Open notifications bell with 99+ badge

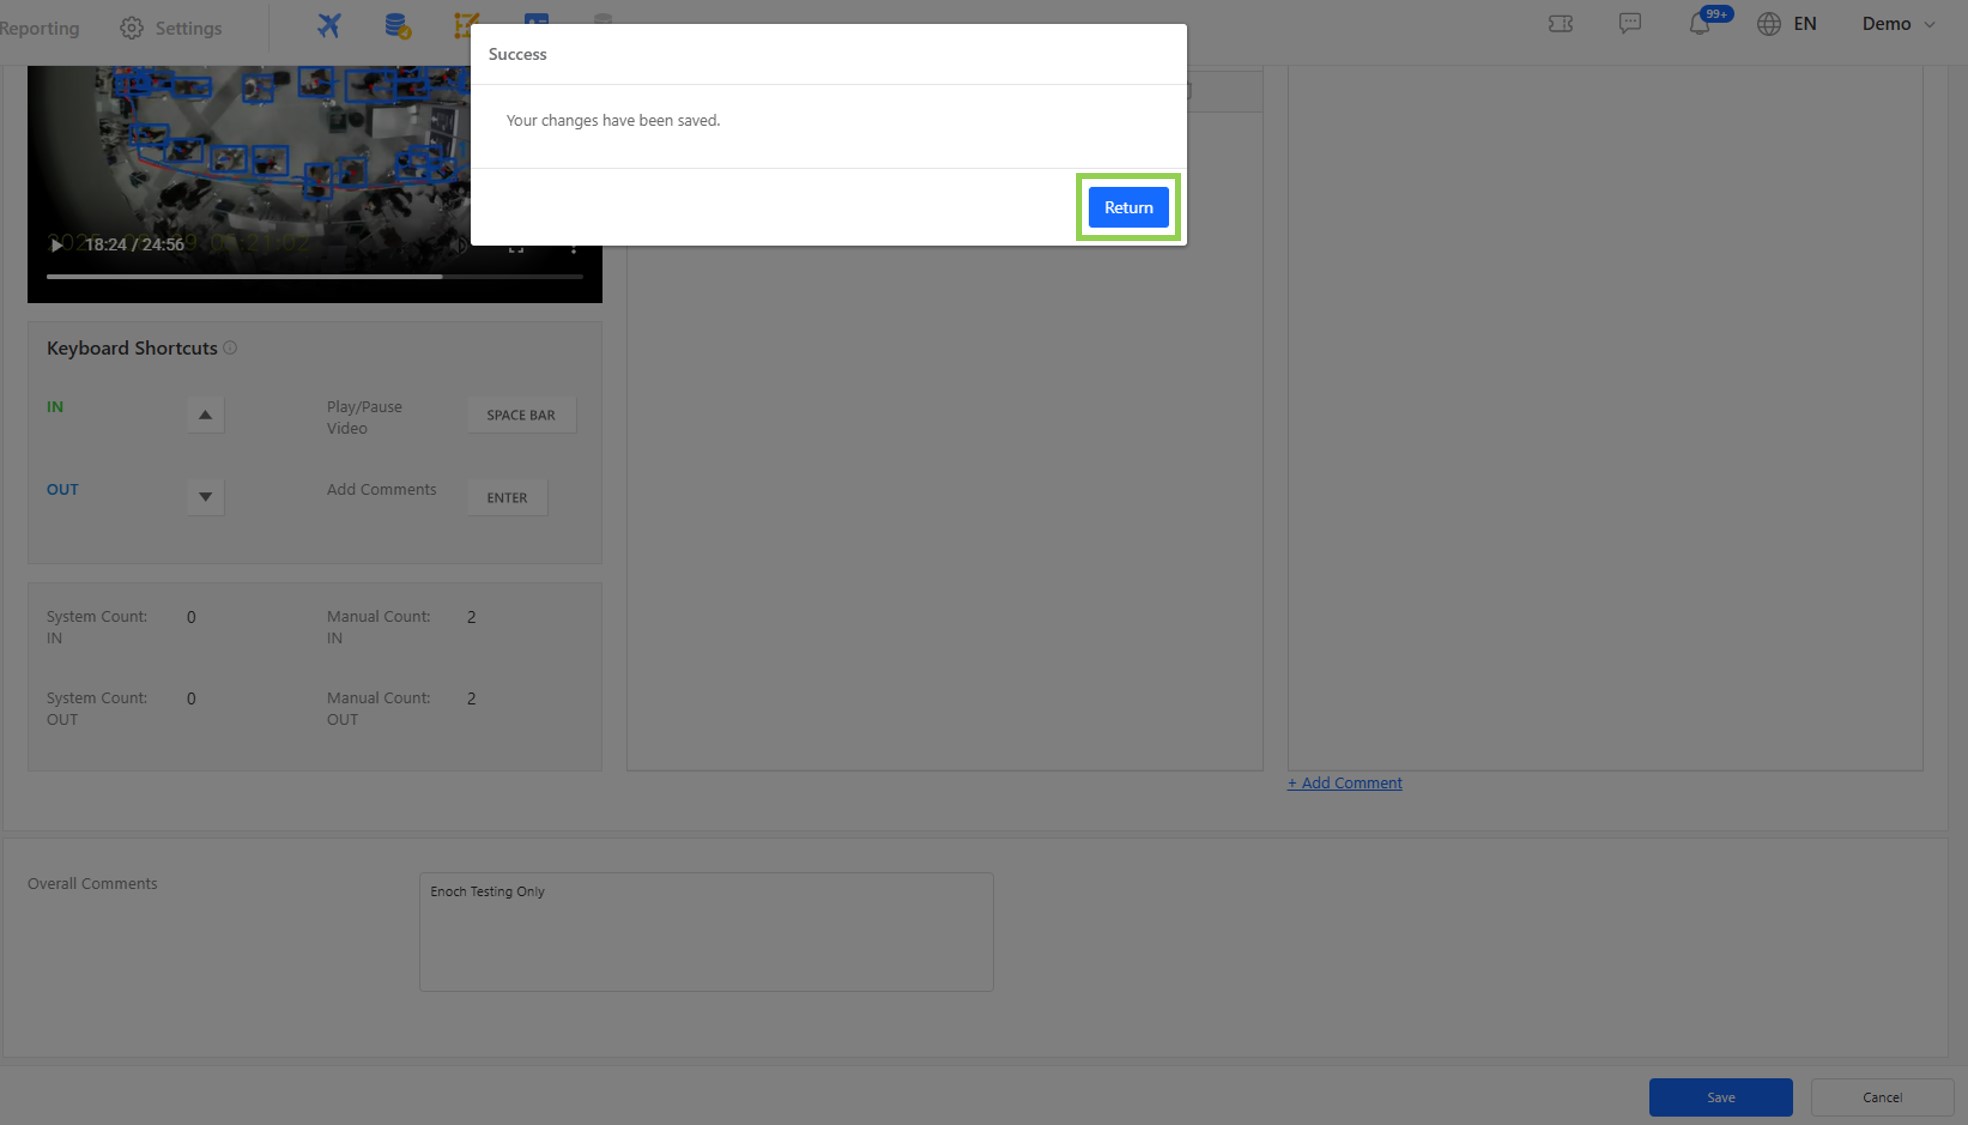tap(1699, 24)
